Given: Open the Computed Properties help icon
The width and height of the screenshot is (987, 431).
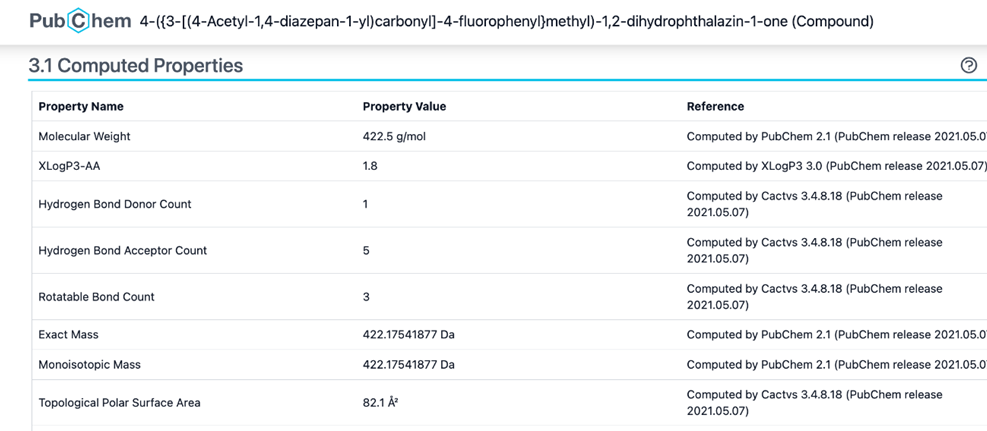Looking at the screenshot, I should click(x=968, y=65).
